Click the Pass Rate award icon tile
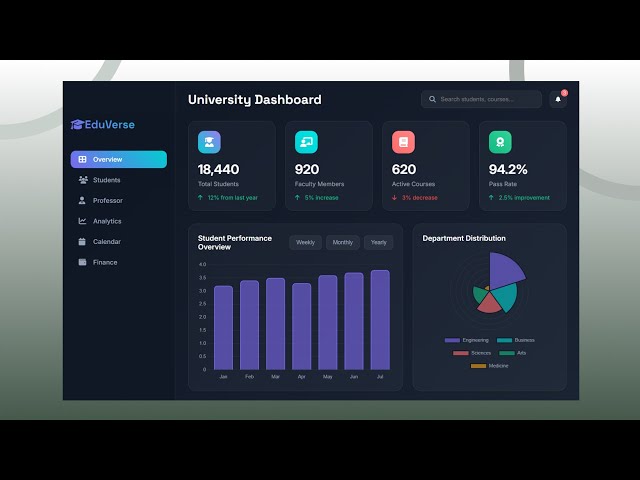Viewport: 640px width, 480px height. click(x=500, y=142)
